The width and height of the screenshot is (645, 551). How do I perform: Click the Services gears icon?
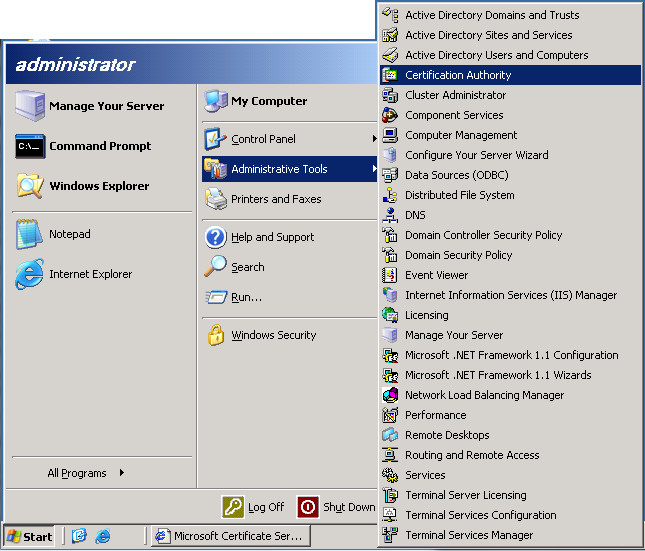(390, 475)
